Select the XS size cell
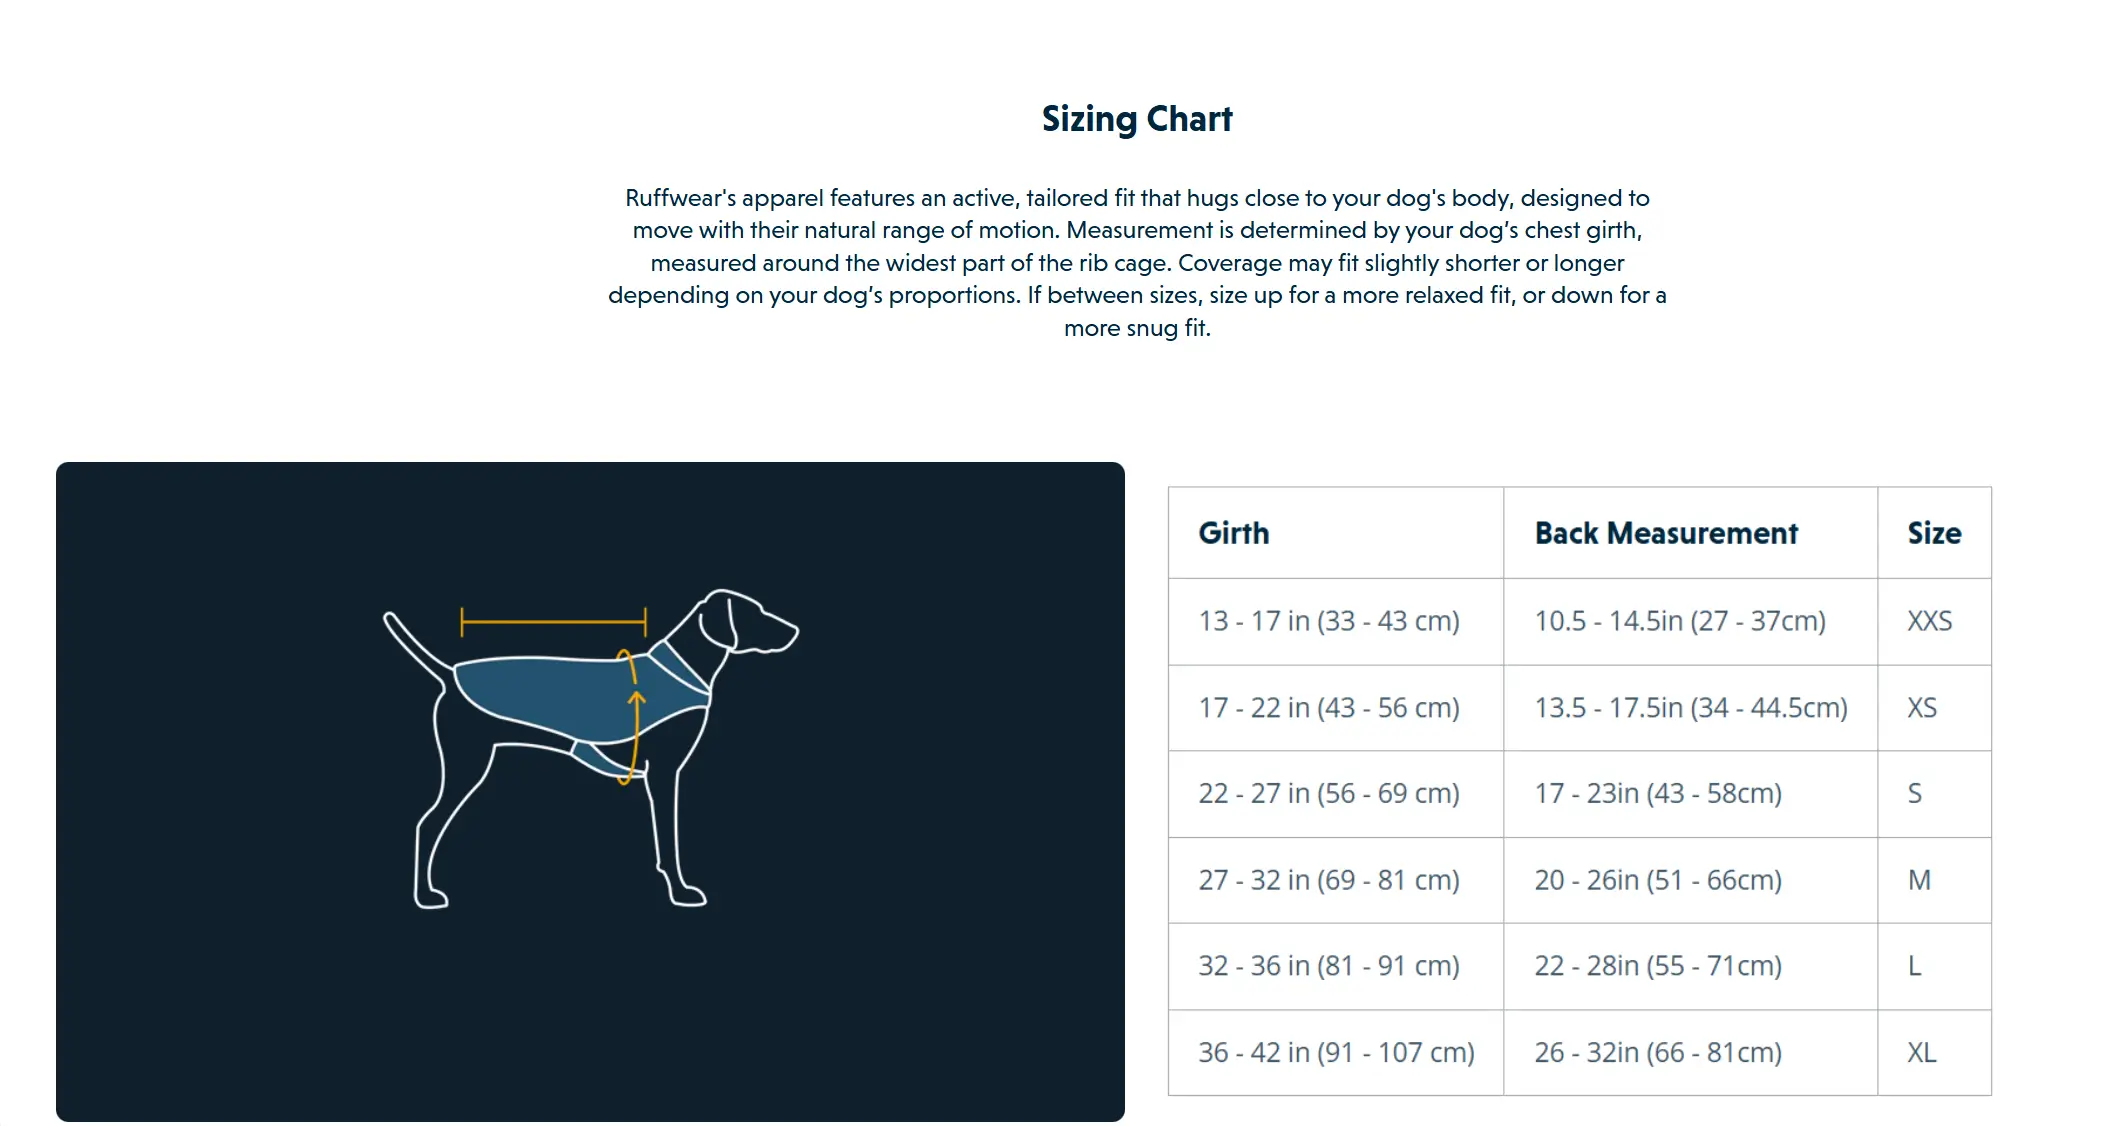 (x=1922, y=708)
